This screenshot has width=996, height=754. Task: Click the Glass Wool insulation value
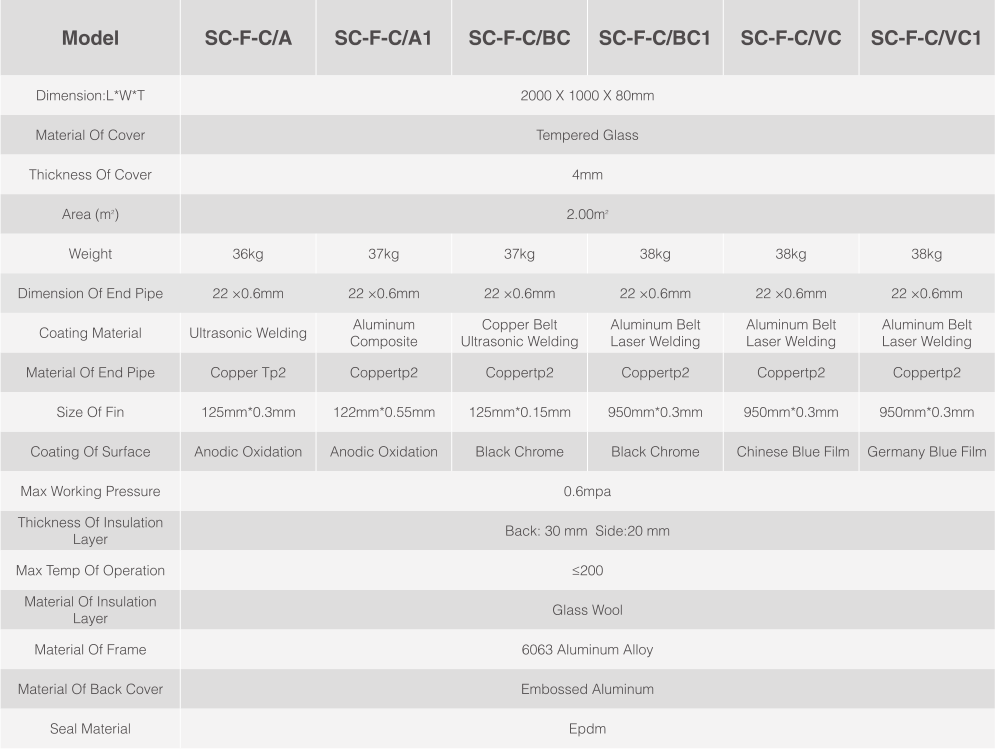pyautogui.click(x=588, y=610)
